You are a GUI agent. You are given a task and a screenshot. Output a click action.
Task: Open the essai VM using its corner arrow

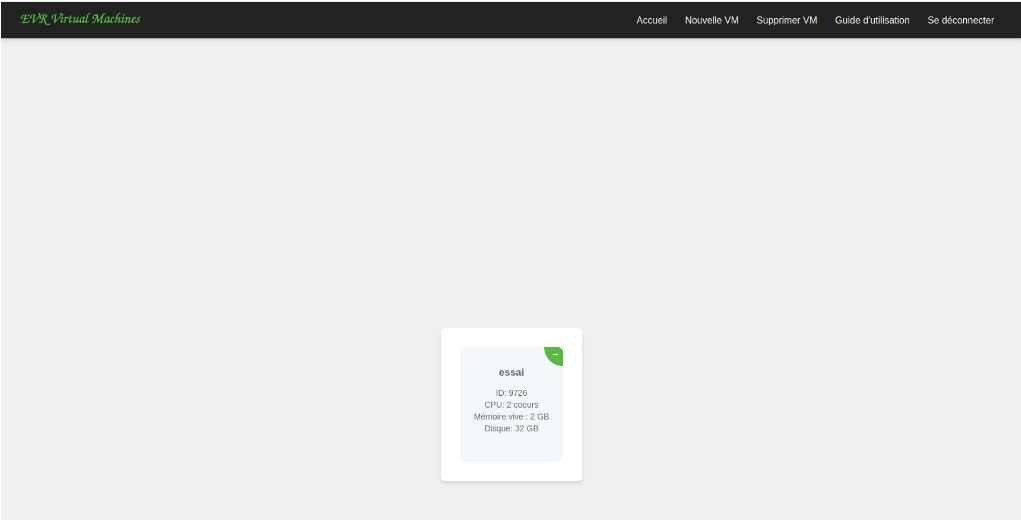pyautogui.click(x=554, y=355)
